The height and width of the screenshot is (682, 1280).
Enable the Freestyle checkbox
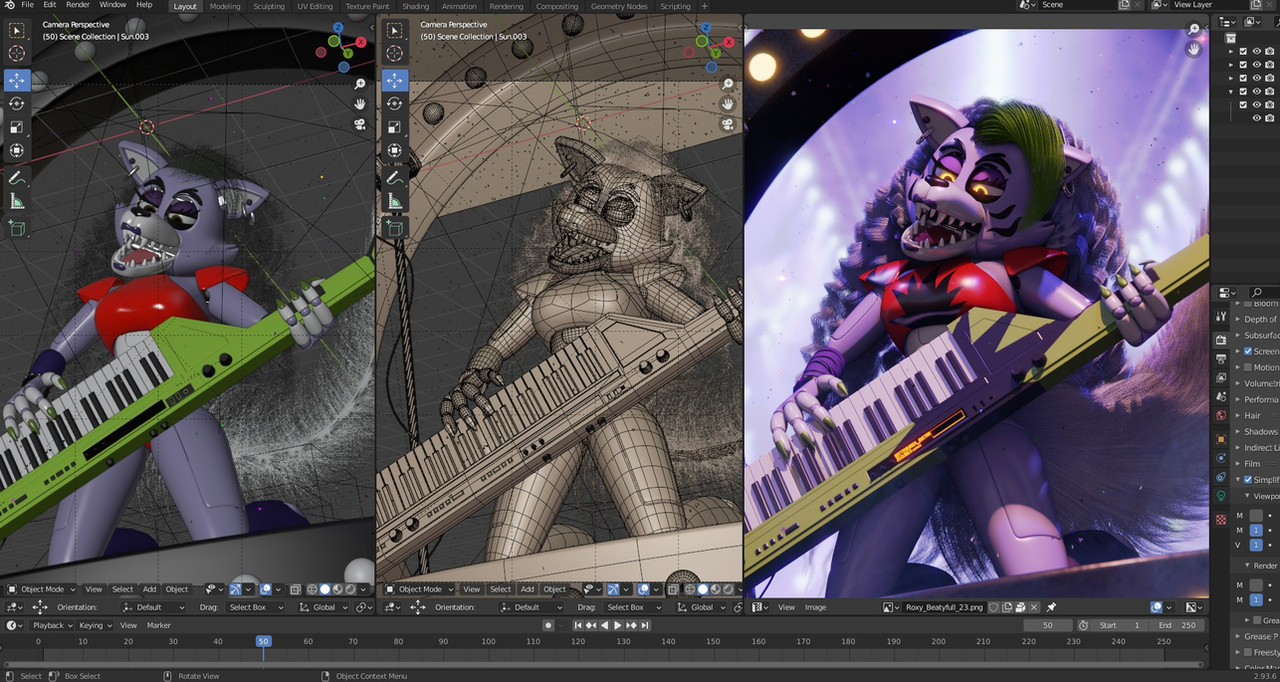1248,652
